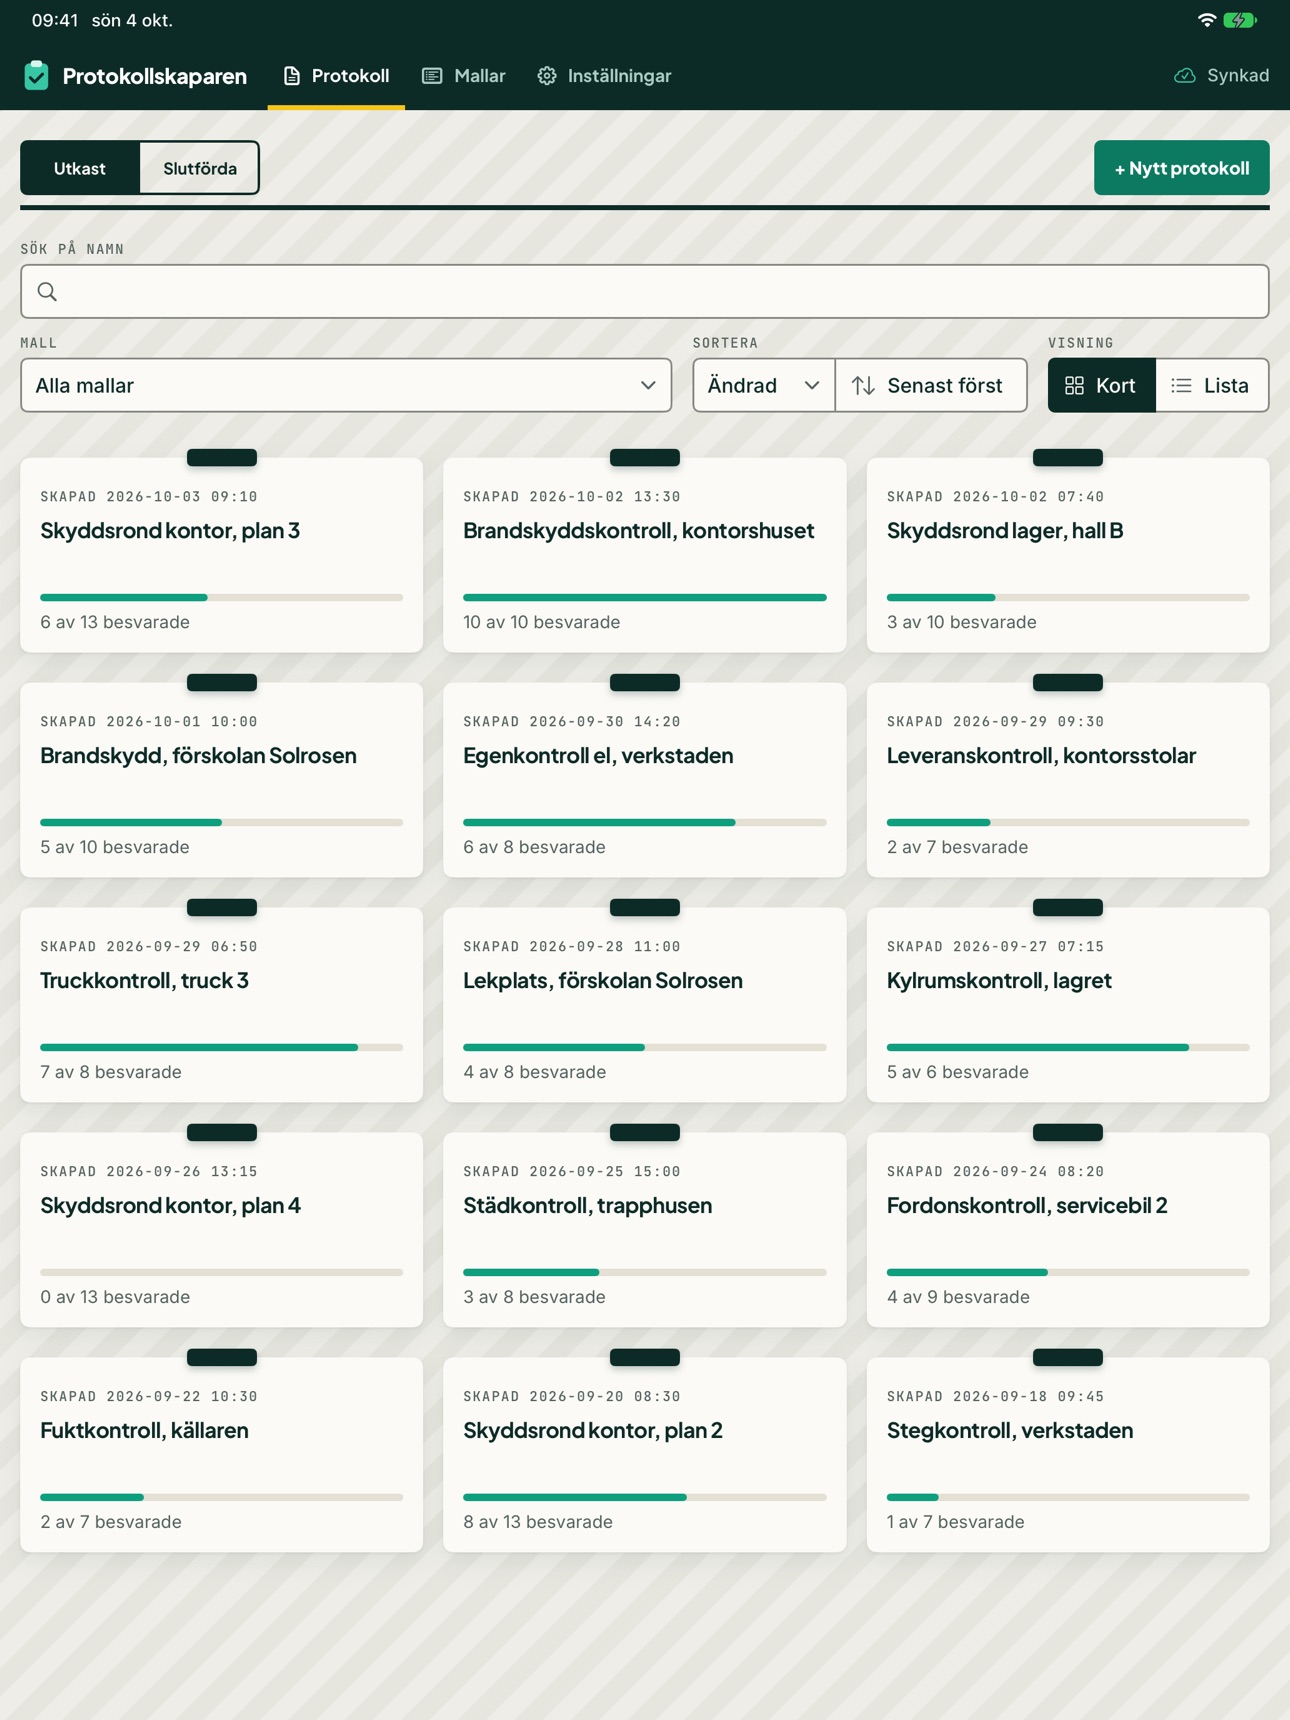Click the list icon in Lista view

[x=1182, y=386]
